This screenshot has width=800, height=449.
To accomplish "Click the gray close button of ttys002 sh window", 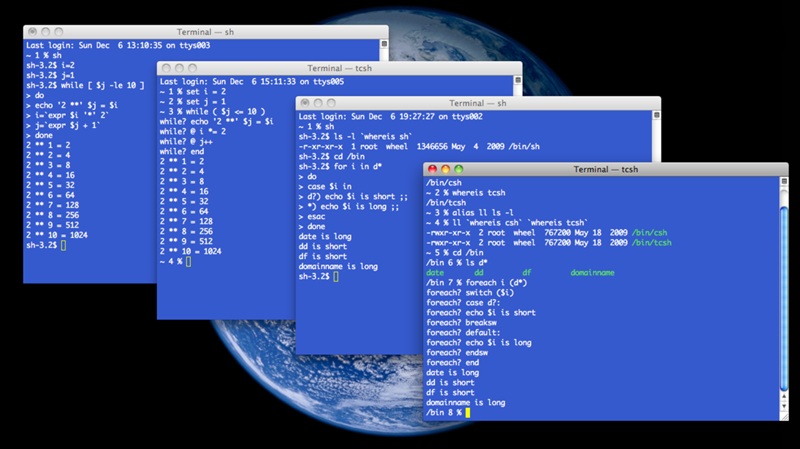I will point(305,103).
